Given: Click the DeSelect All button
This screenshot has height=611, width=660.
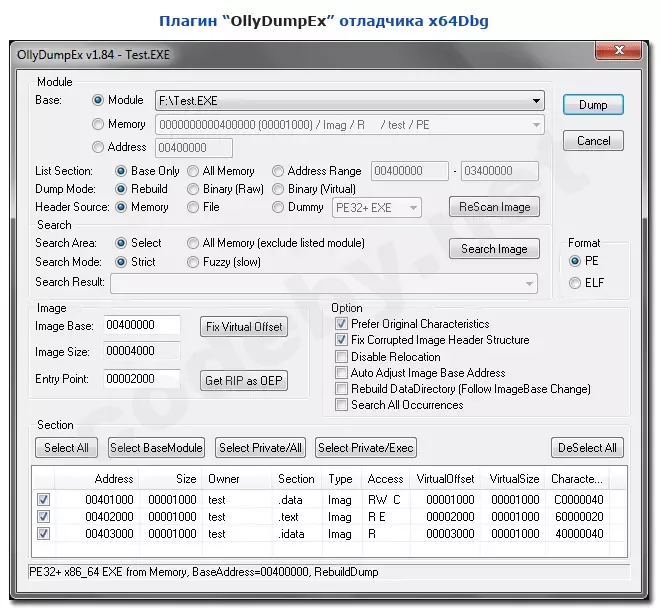Looking at the screenshot, I should (587, 448).
